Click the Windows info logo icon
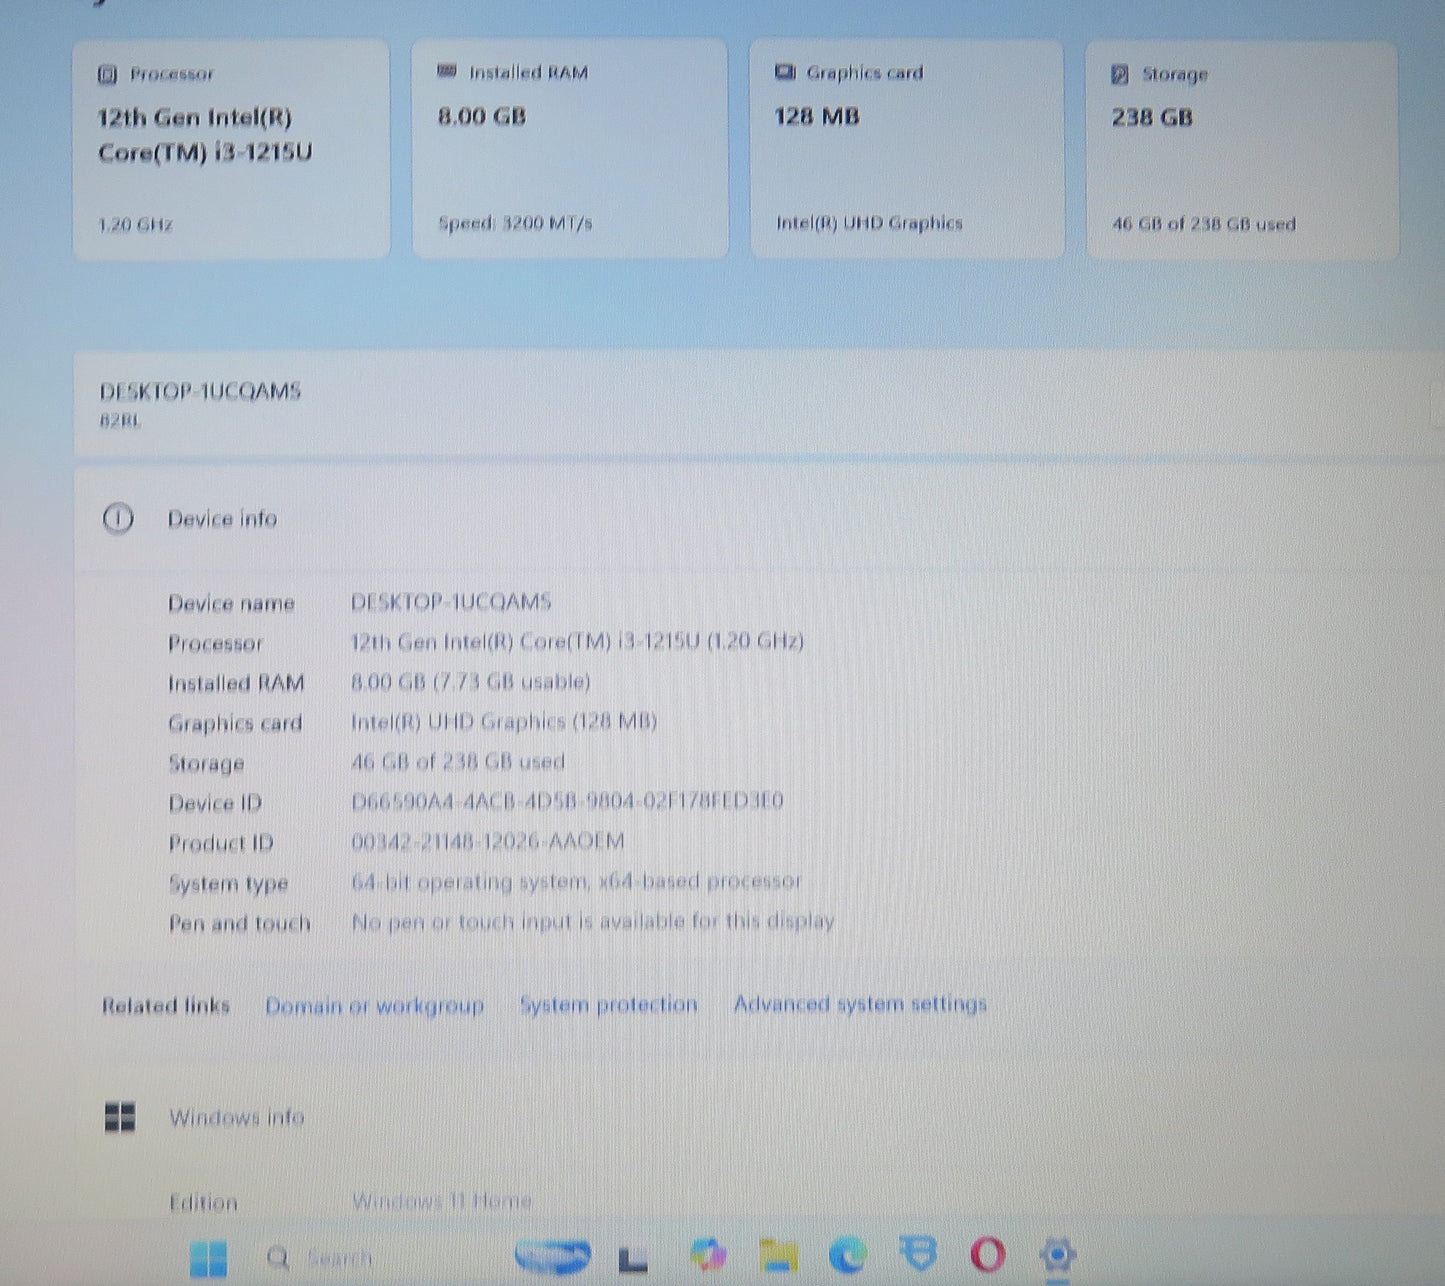 click(x=120, y=1117)
